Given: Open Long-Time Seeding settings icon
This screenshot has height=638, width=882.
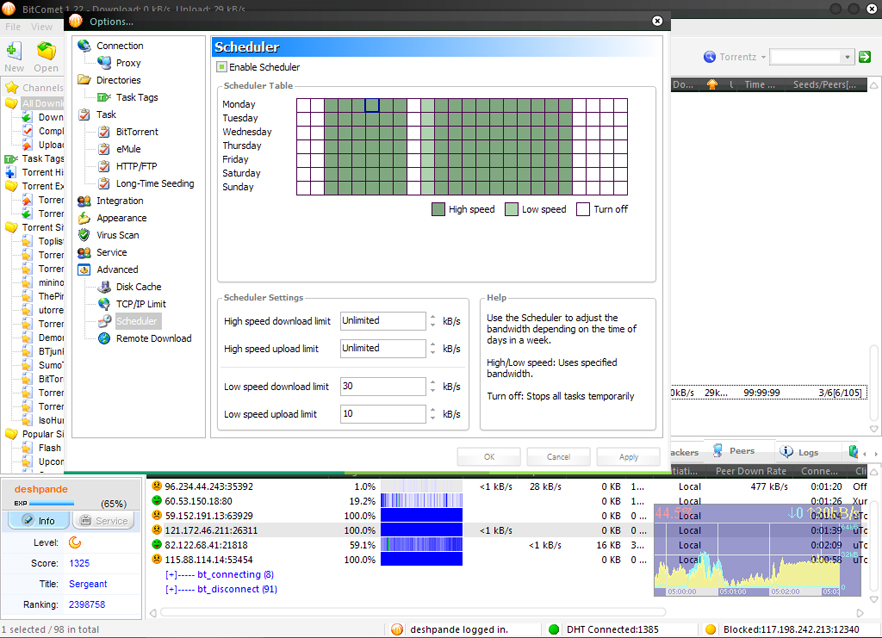Looking at the screenshot, I should pos(104,183).
